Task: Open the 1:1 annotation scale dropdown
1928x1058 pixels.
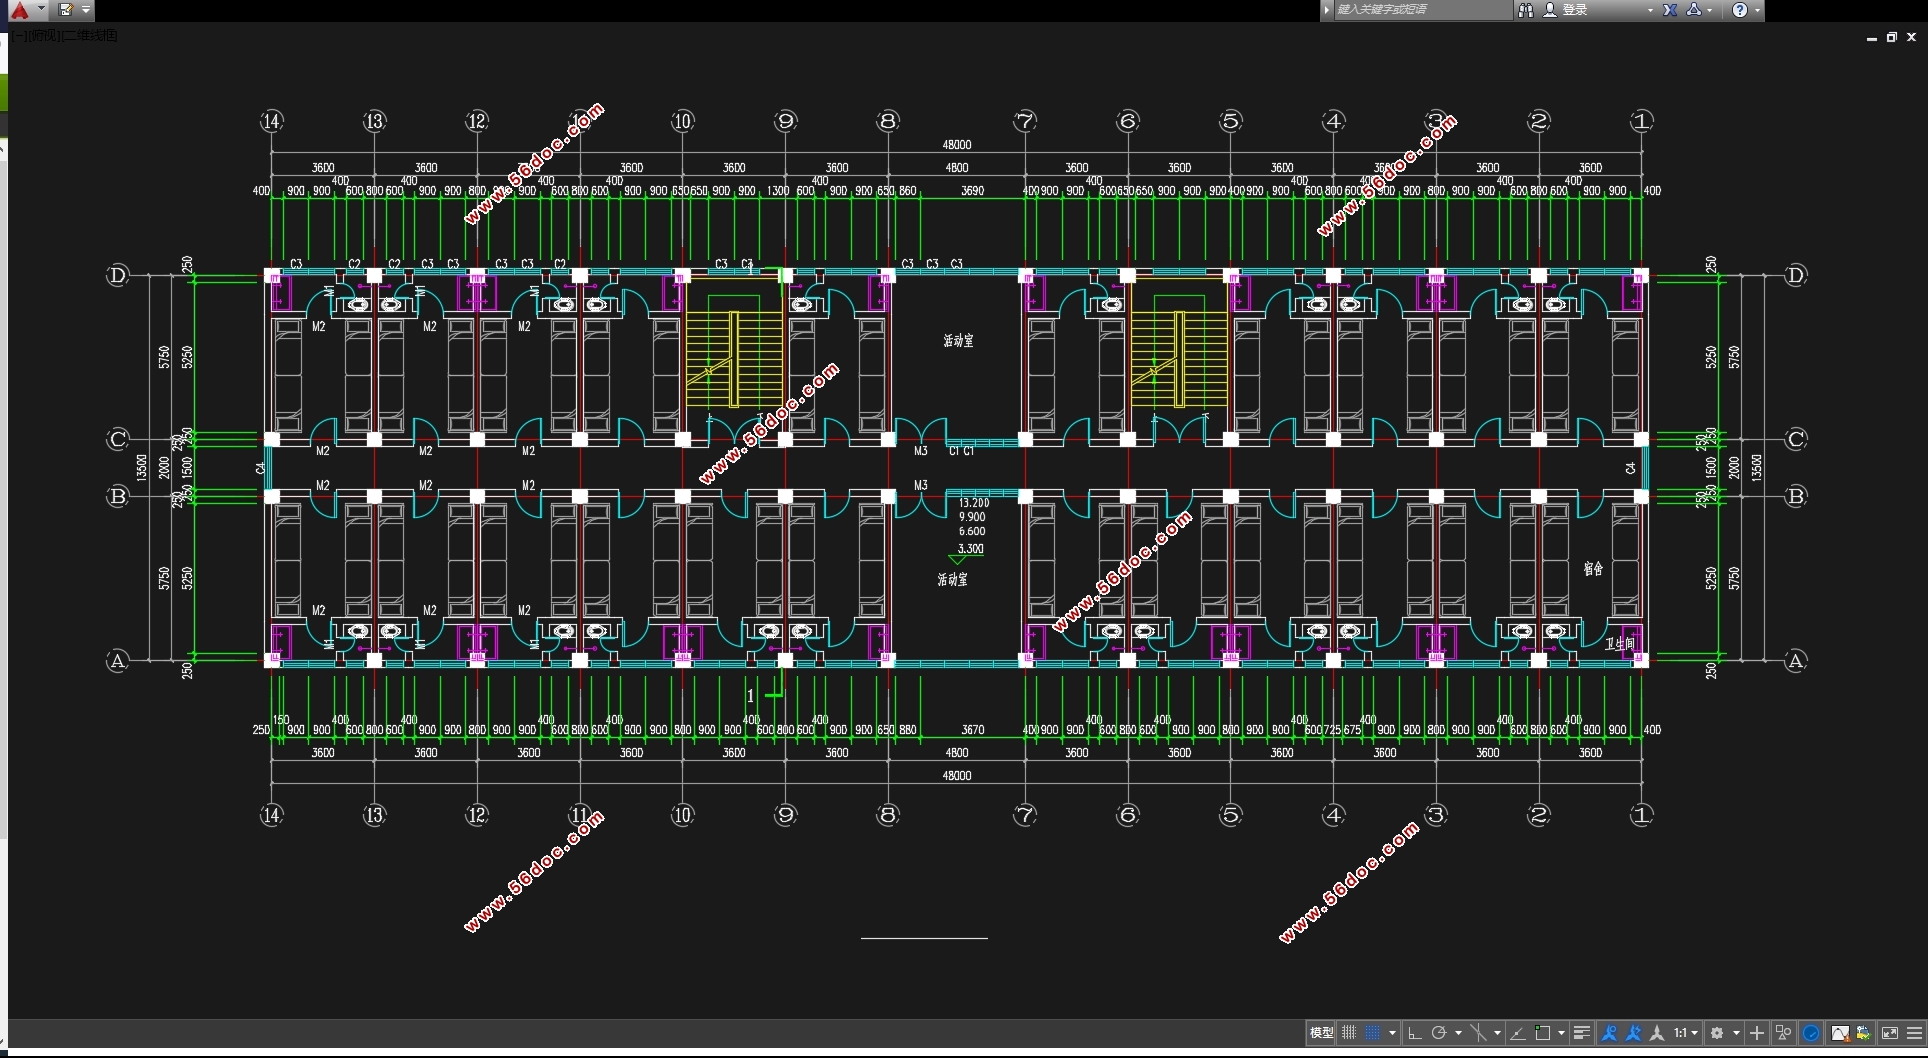Action: click(x=1686, y=1033)
